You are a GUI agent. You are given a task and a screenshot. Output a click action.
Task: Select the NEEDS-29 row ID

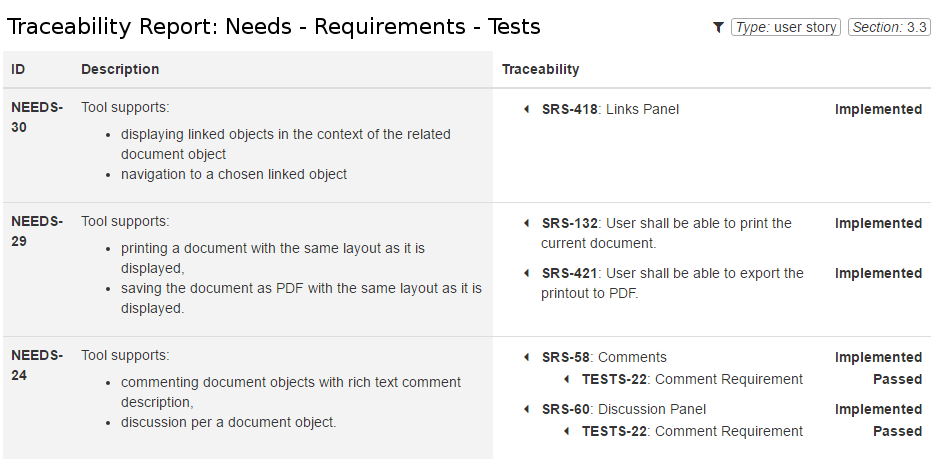pos(37,231)
